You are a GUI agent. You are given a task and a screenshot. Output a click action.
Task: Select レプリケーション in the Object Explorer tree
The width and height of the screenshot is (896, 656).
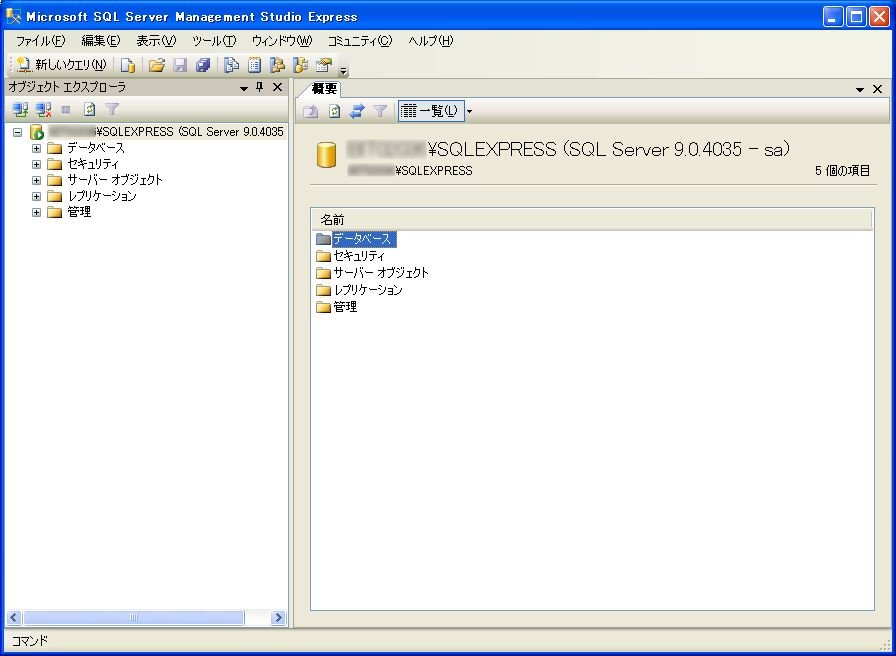coord(102,196)
